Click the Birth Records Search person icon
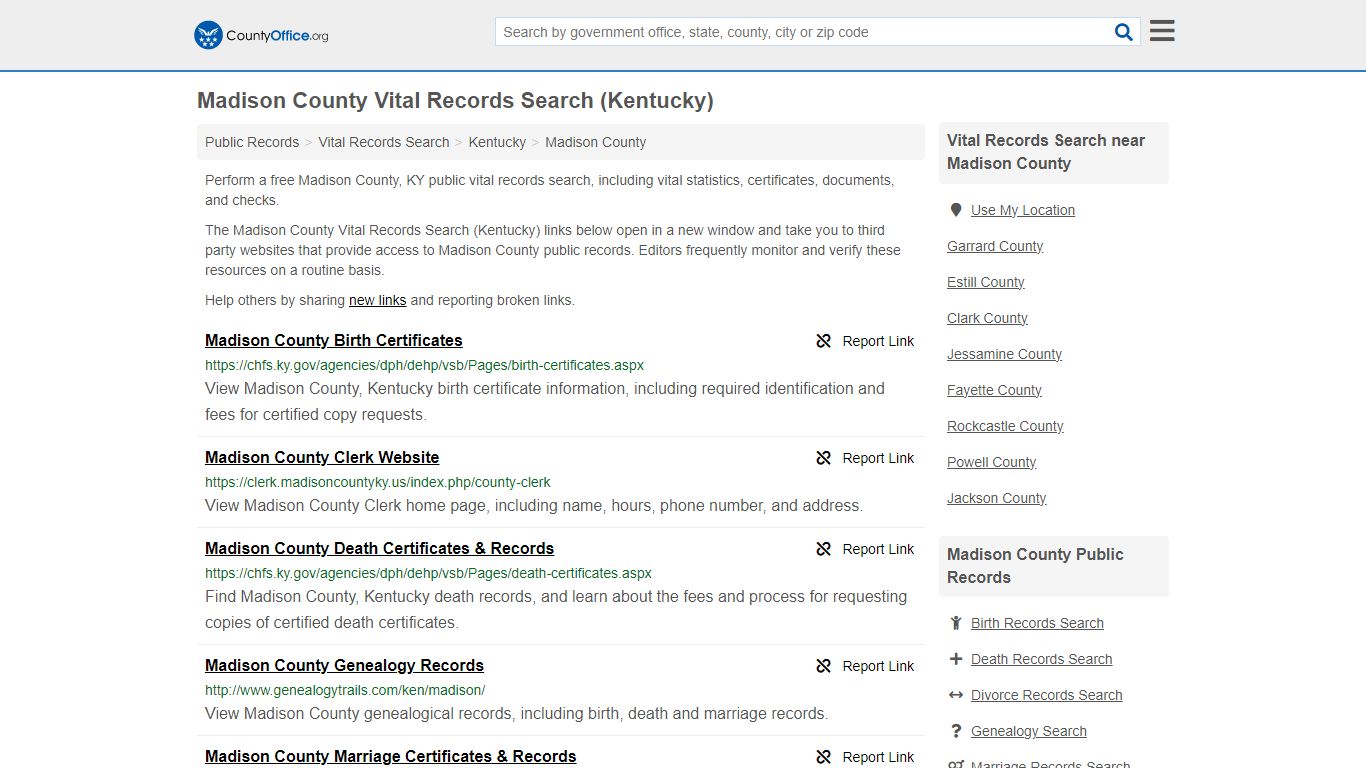 click(x=956, y=623)
